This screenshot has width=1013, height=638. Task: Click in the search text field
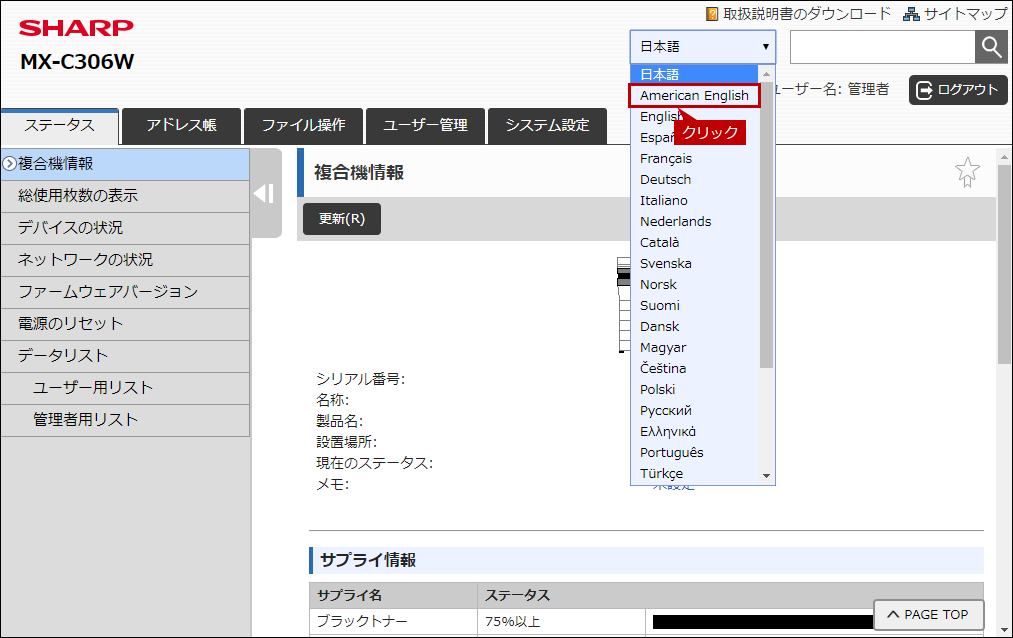(x=882, y=46)
